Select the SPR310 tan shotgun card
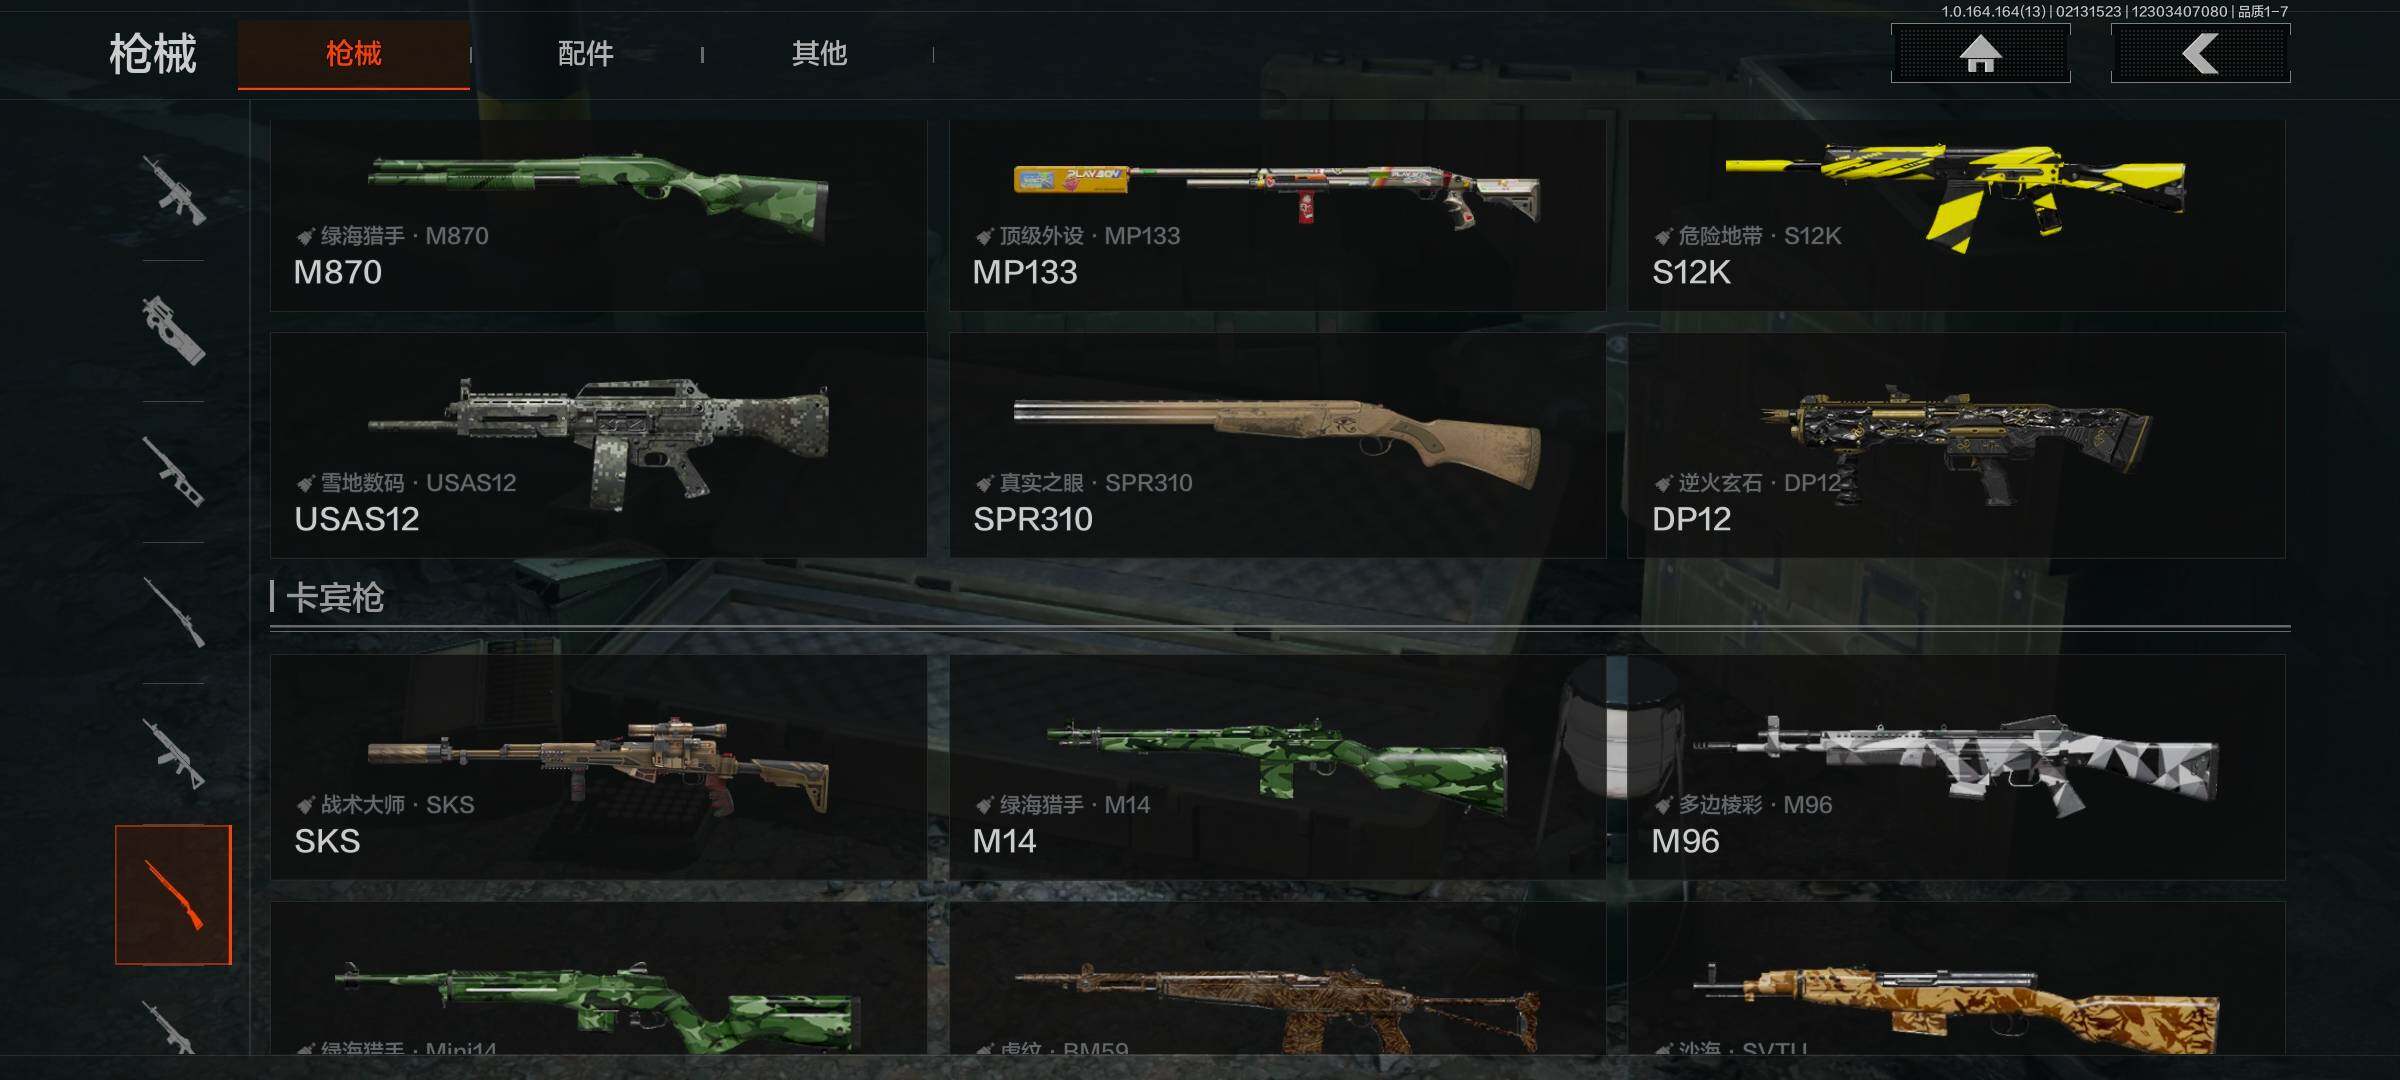 1277,445
